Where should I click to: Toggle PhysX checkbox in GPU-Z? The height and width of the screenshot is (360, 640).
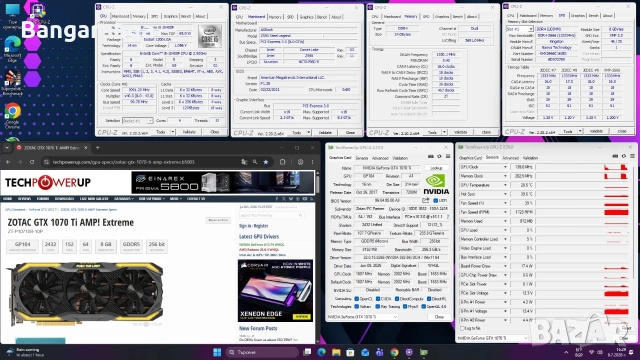tap(404, 307)
